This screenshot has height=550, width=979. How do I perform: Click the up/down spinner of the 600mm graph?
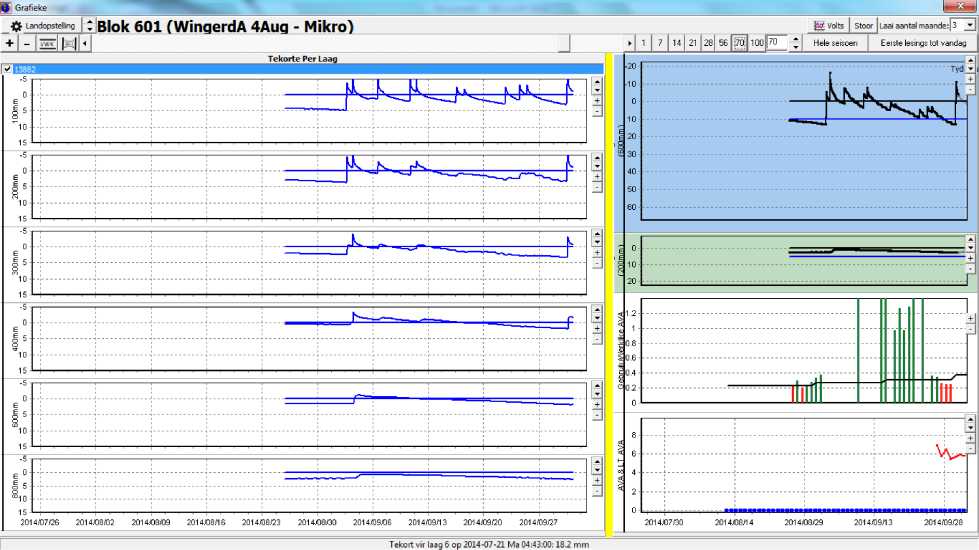click(x=597, y=390)
